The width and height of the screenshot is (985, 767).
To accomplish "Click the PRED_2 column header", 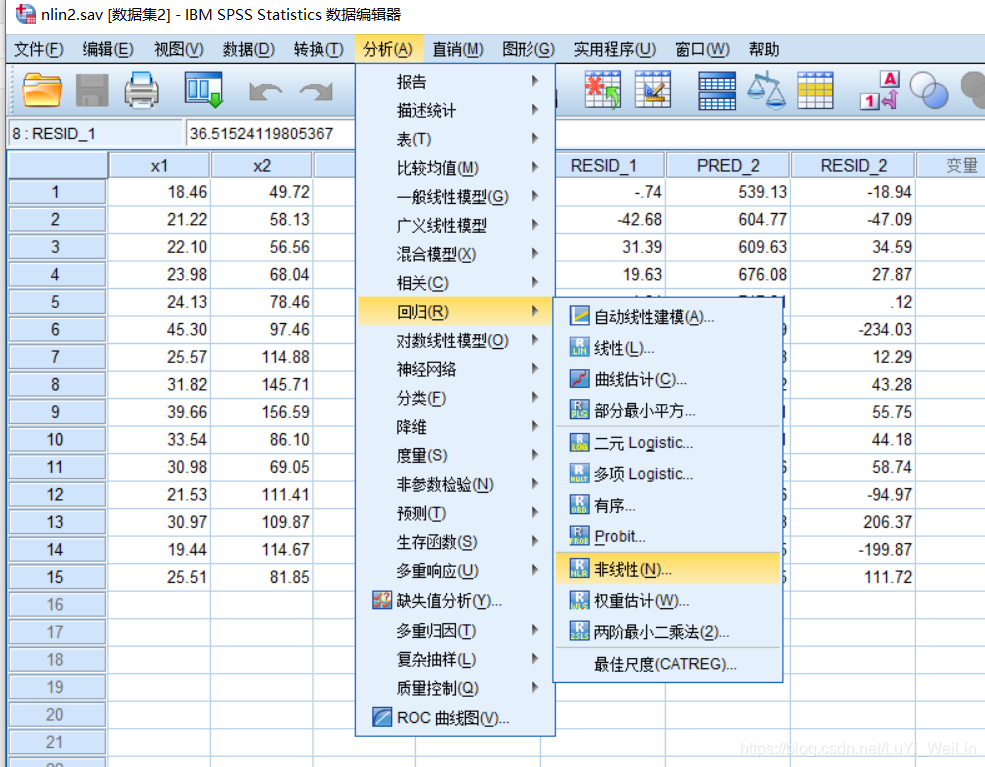I will (728, 166).
